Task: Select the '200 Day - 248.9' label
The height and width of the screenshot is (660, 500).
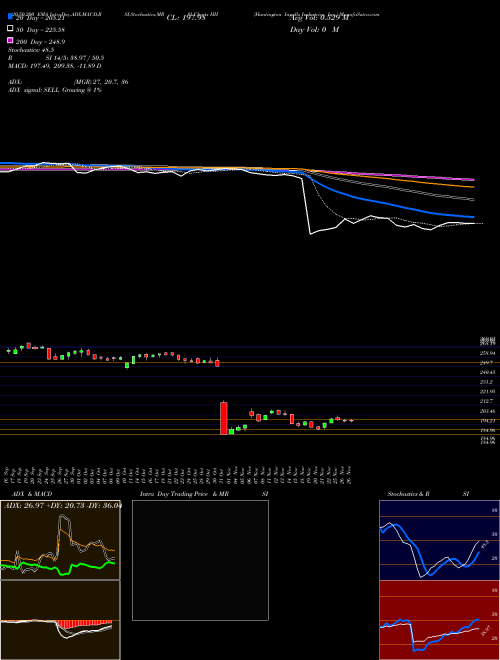Action: point(40,42)
